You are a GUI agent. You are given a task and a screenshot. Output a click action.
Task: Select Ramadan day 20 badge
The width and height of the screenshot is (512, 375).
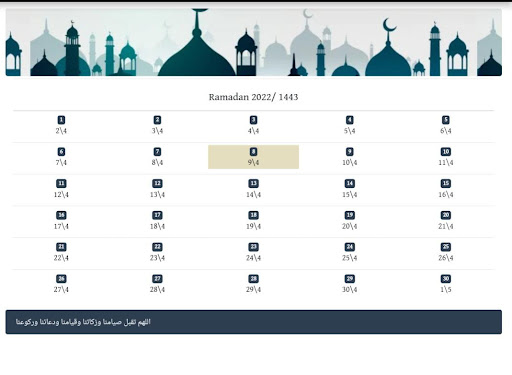(x=446, y=215)
